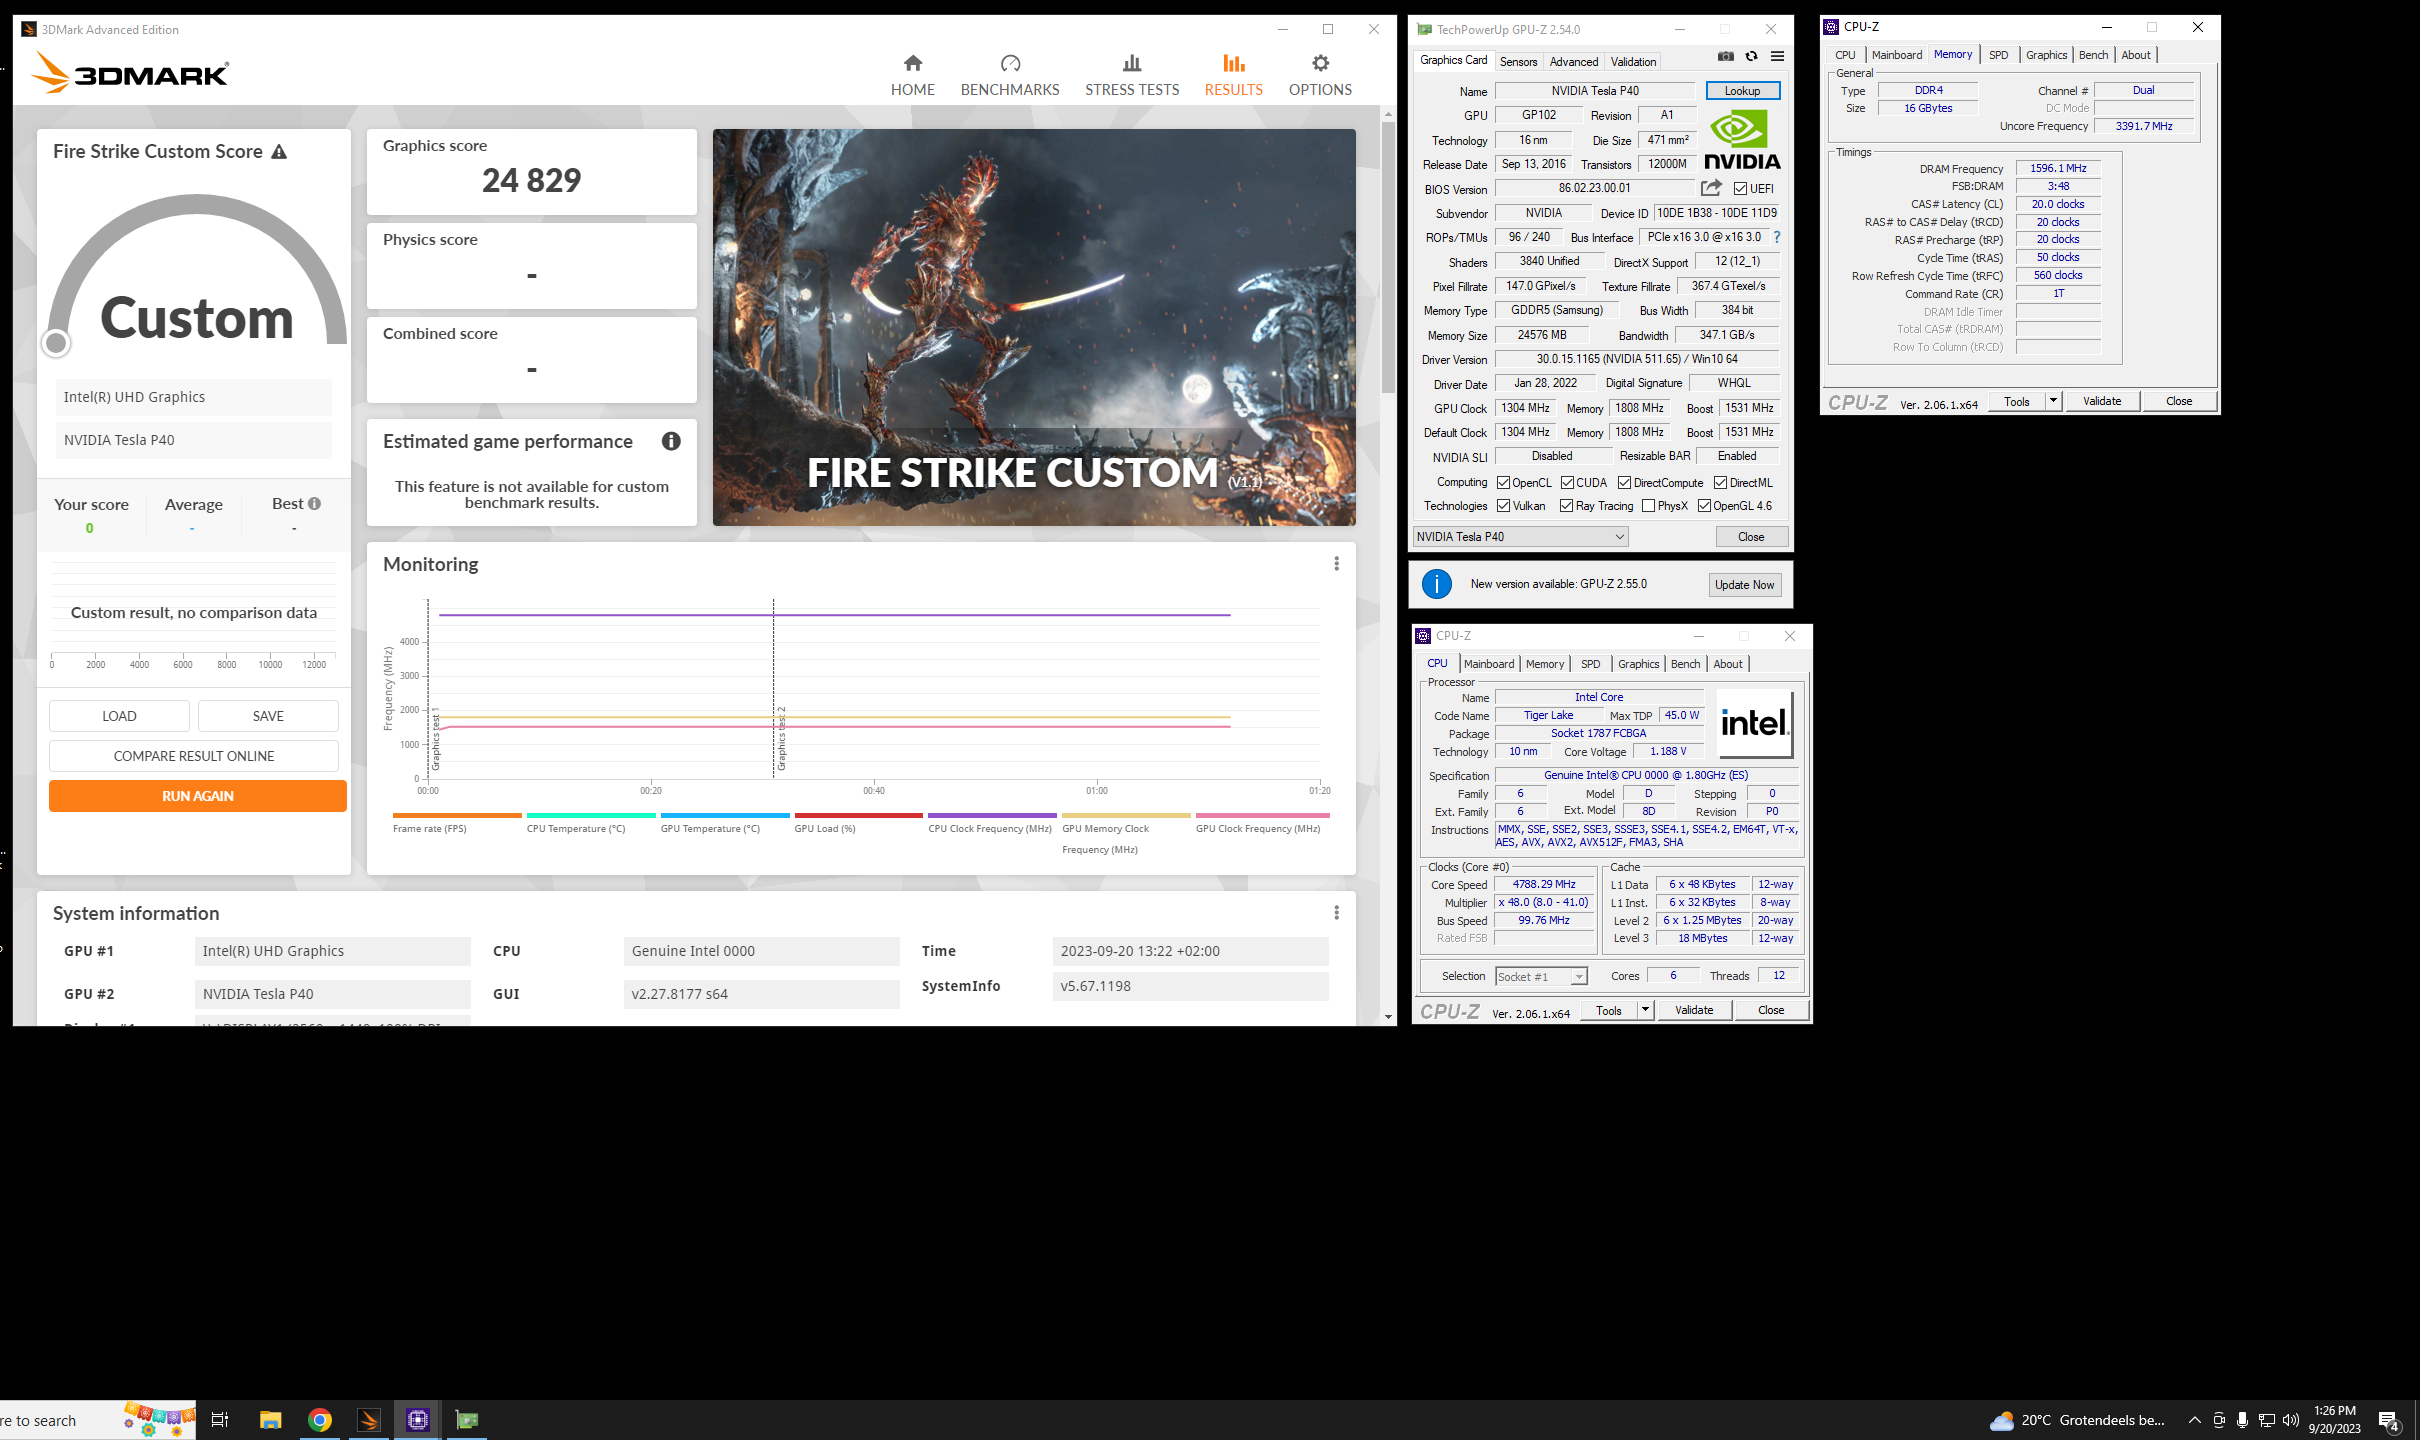2420x1440 pixels.
Task: Toggle the Ray Tracing checkbox
Action: pos(1567,506)
